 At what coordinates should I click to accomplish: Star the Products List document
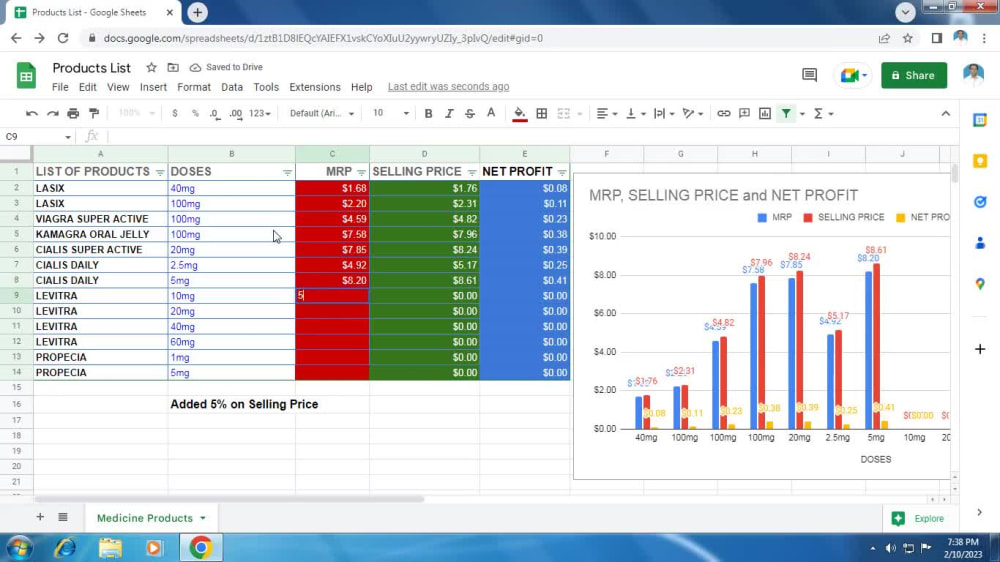click(x=151, y=68)
